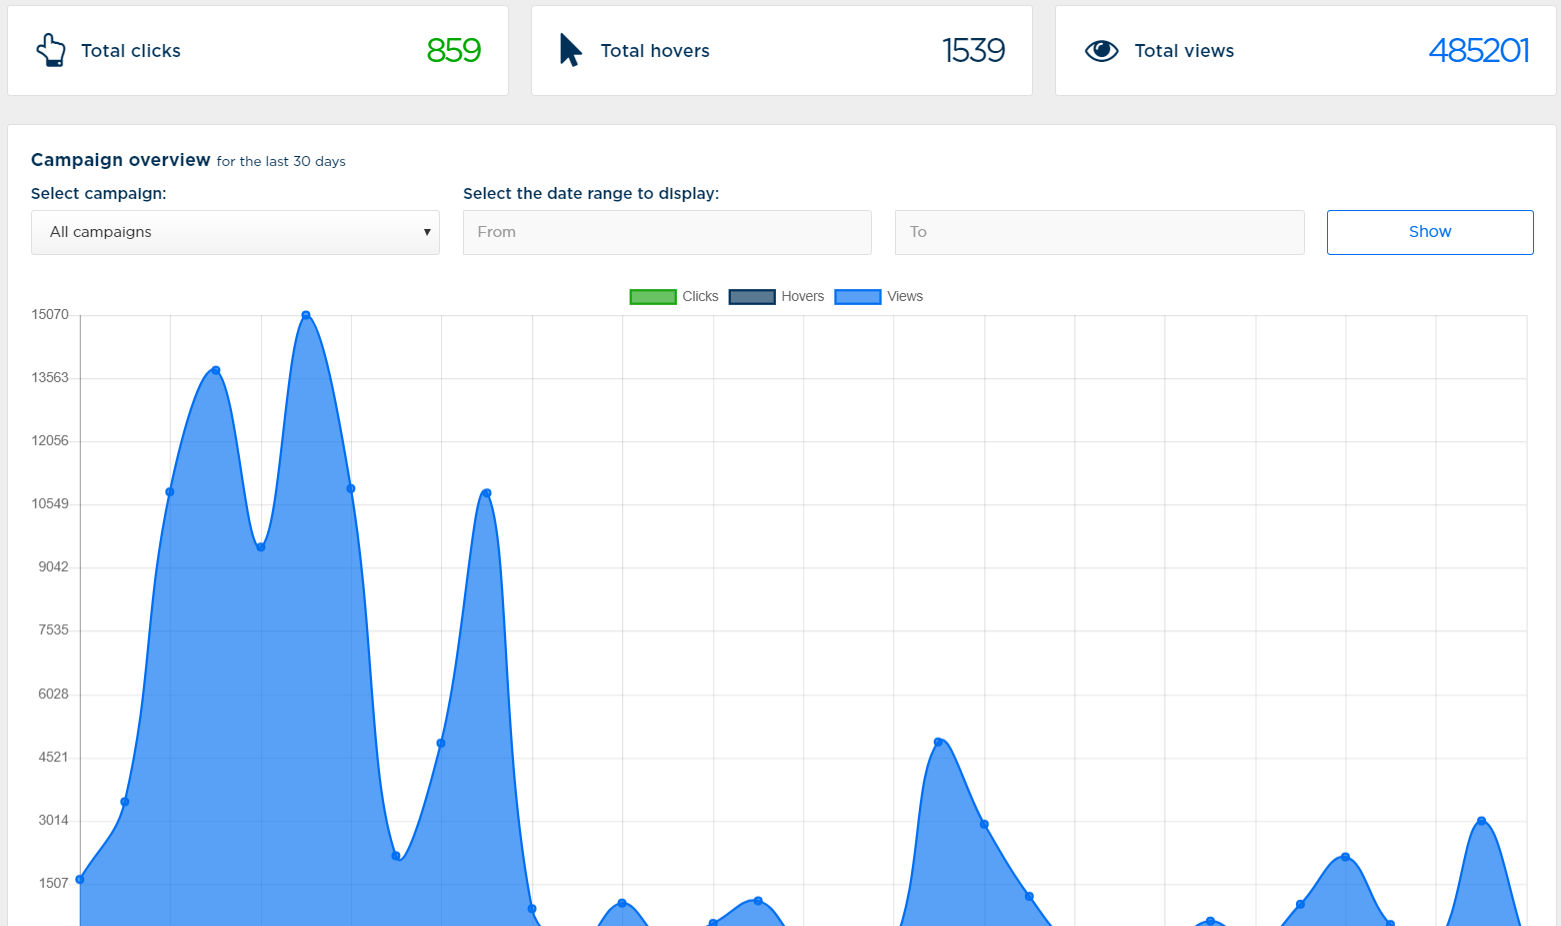Click the 12056 y-axis label
Viewport: 1561px width, 926px height.
click(50, 441)
